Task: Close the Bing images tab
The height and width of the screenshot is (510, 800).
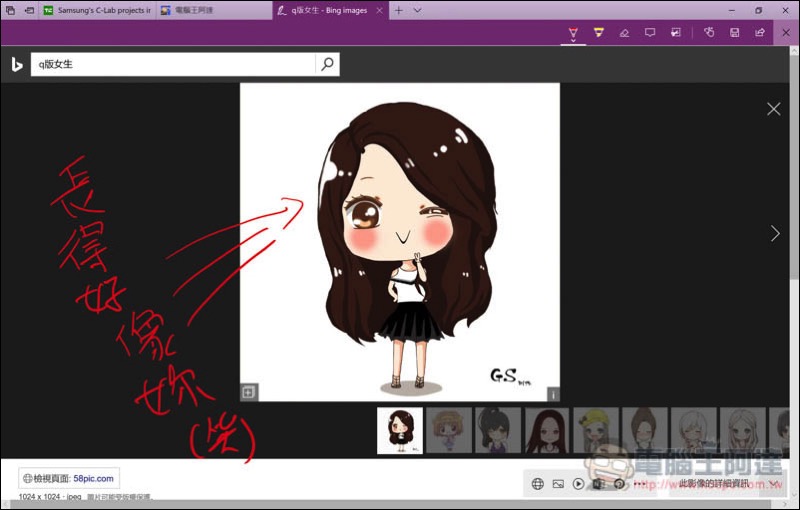Action: pyautogui.click(x=379, y=10)
